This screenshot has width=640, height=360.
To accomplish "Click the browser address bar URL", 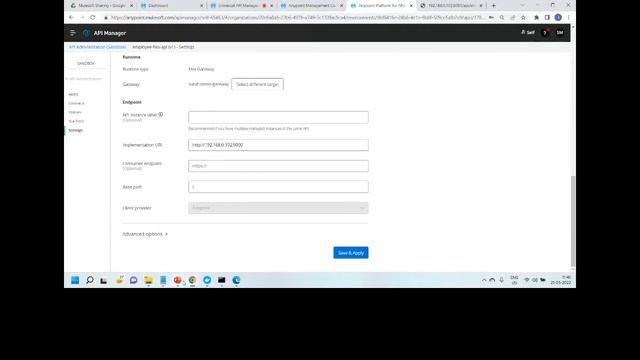I will pyautogui.click(x=297, y=18).
